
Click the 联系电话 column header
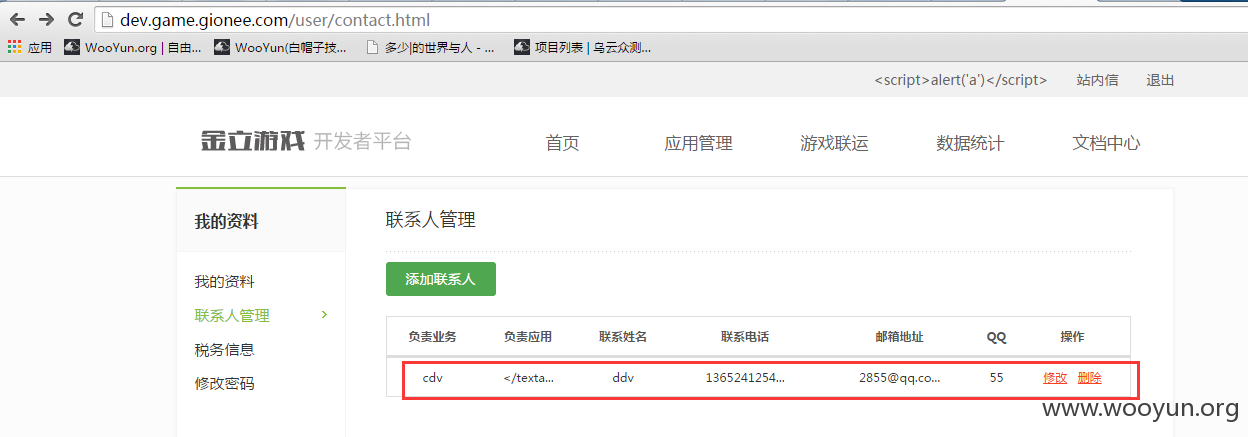coord(745,337)
